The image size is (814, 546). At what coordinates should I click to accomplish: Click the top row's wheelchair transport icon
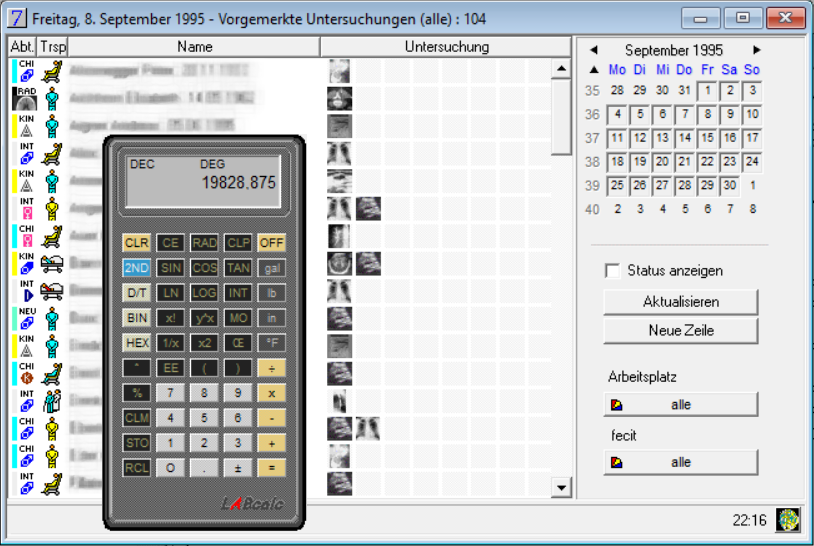[x=51, y=70]
